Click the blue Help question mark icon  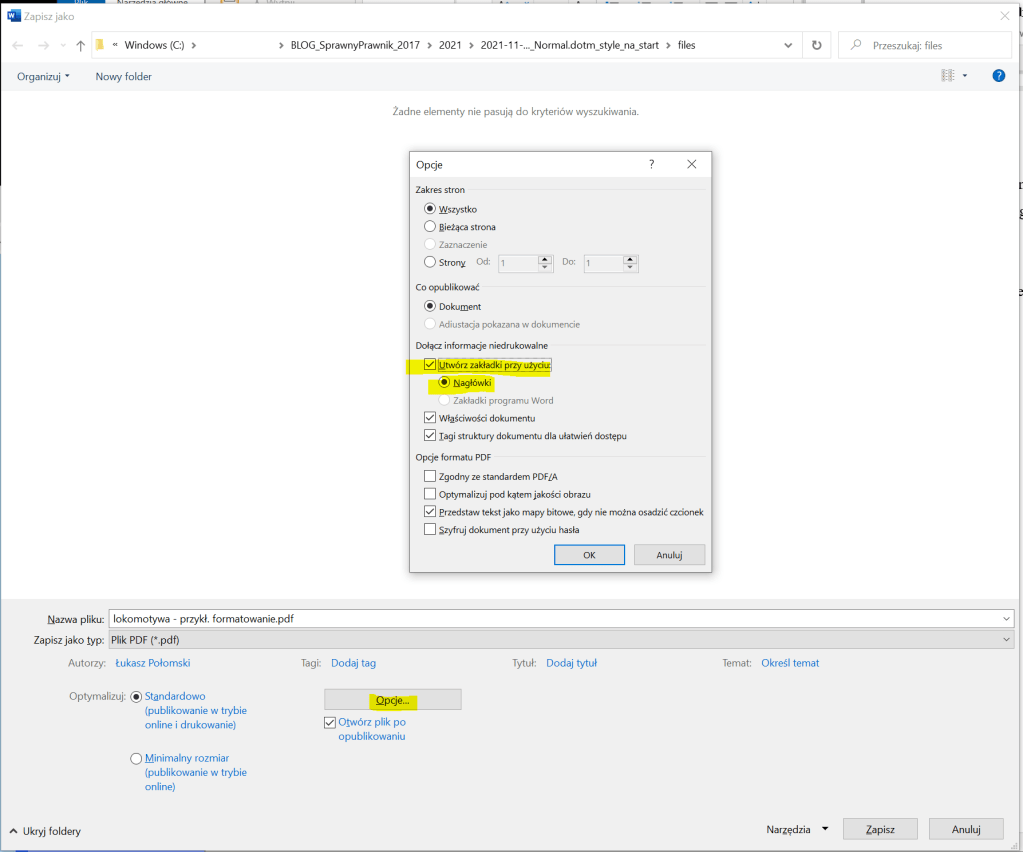(x=998, y=76)
